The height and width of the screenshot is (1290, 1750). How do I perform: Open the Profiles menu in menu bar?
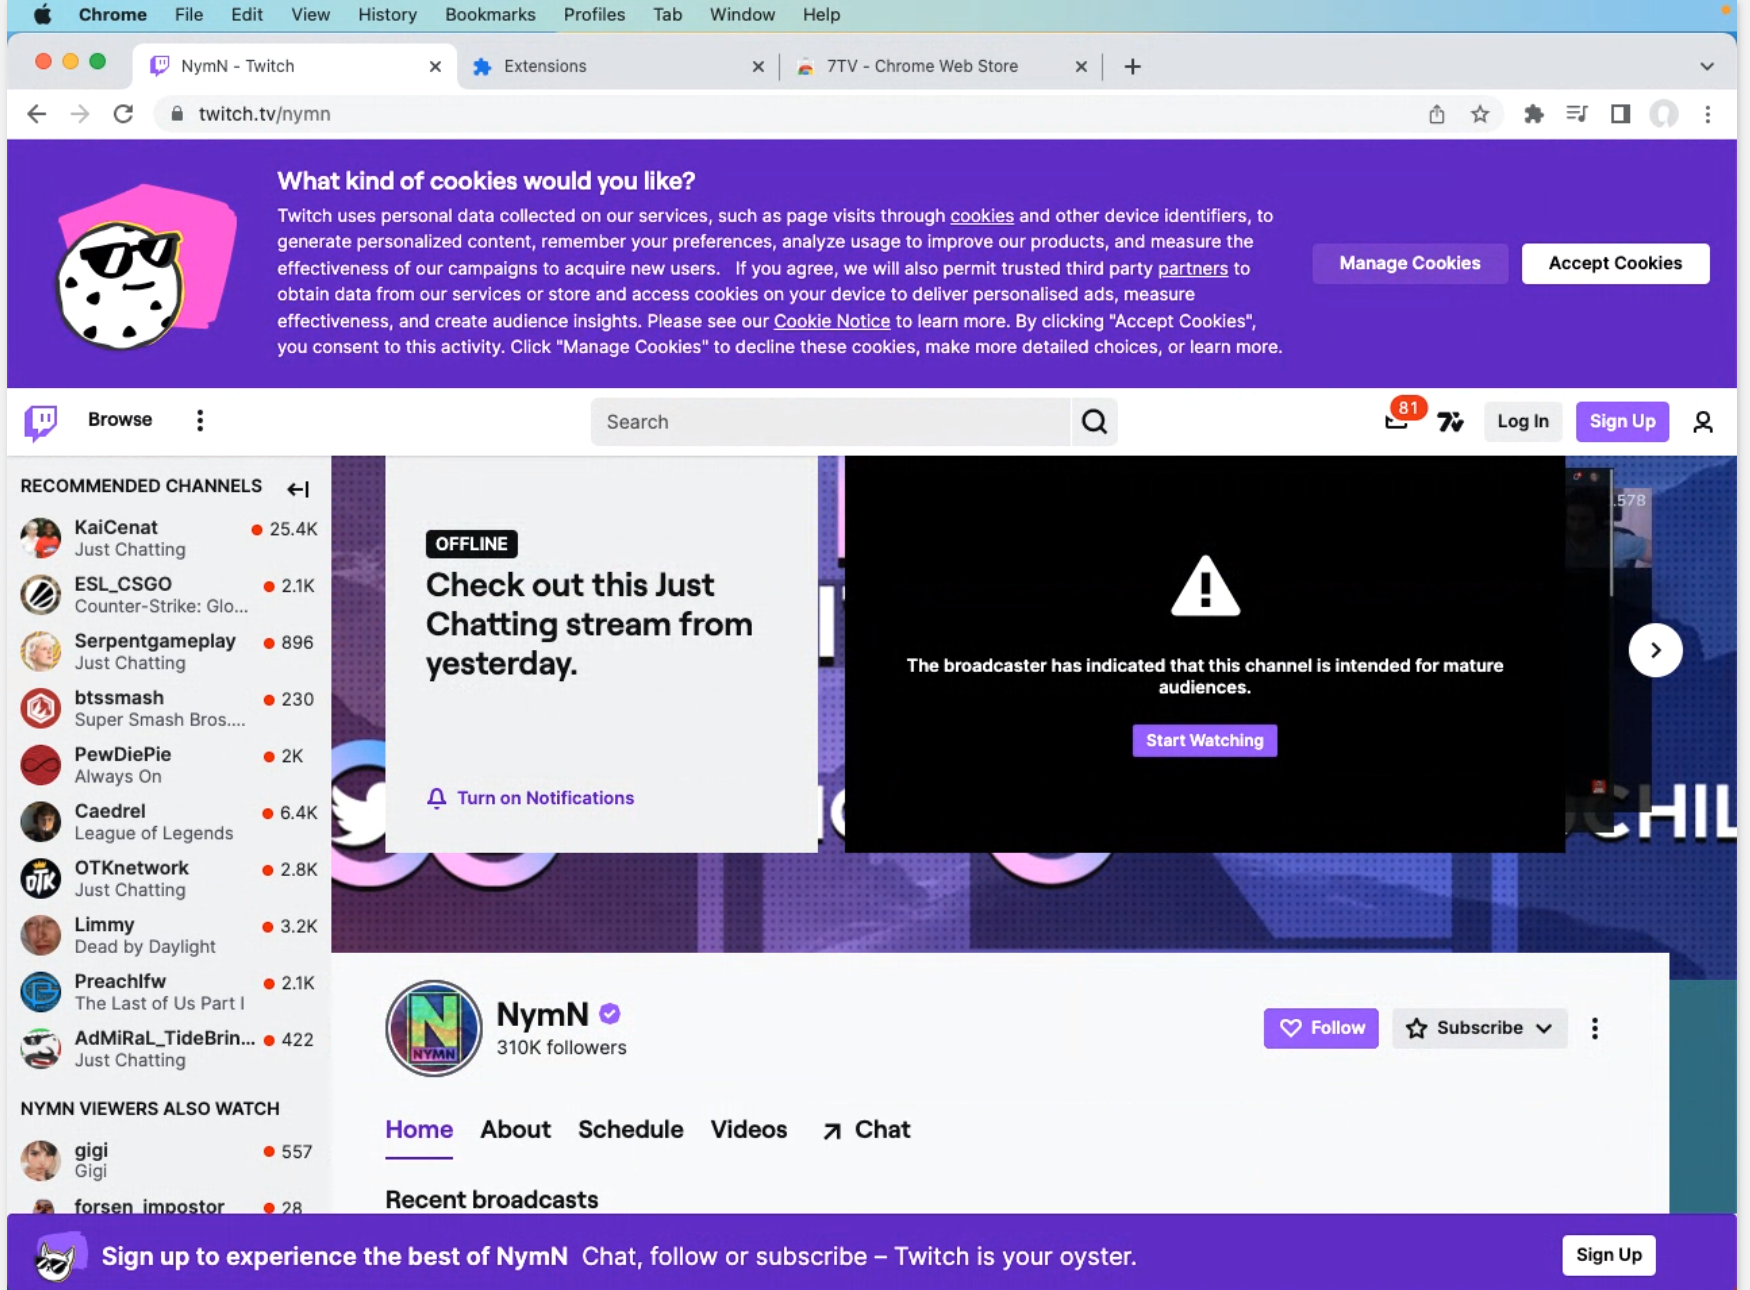pyautogui.click(x=594, y=14)
